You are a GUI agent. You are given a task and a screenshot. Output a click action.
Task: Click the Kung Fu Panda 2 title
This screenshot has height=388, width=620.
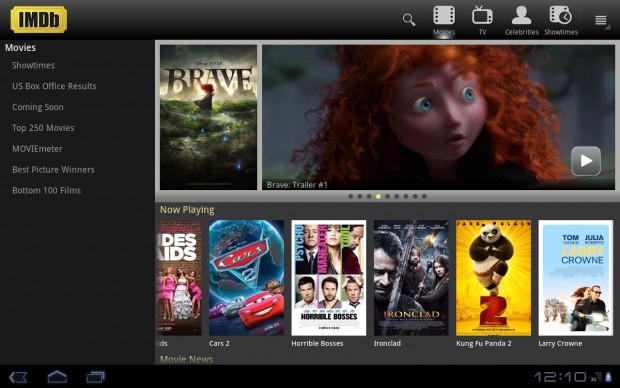tap(484, 344)
